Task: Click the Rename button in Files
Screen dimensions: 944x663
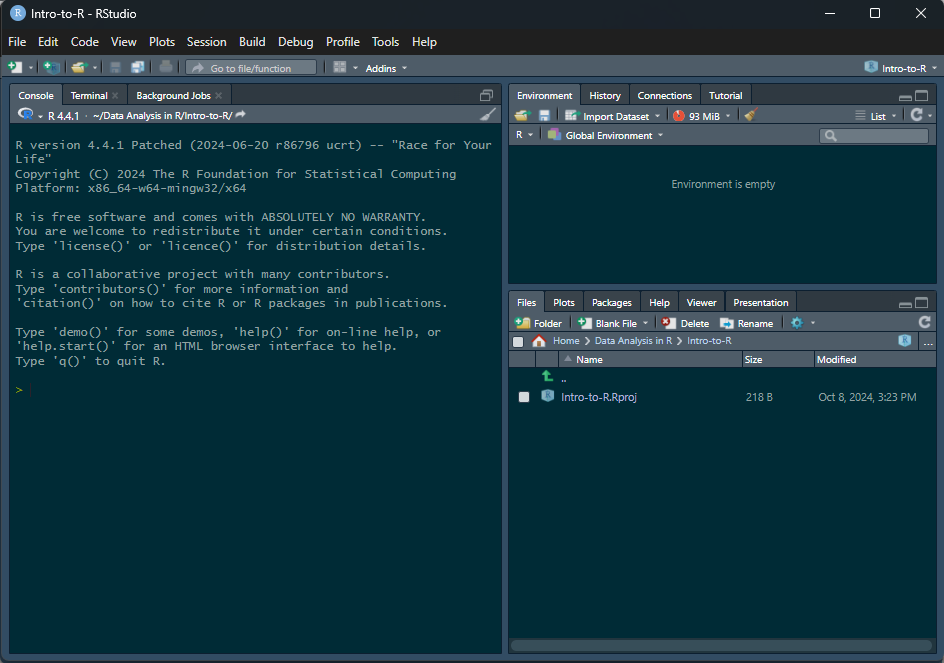Action: (747, 323)
